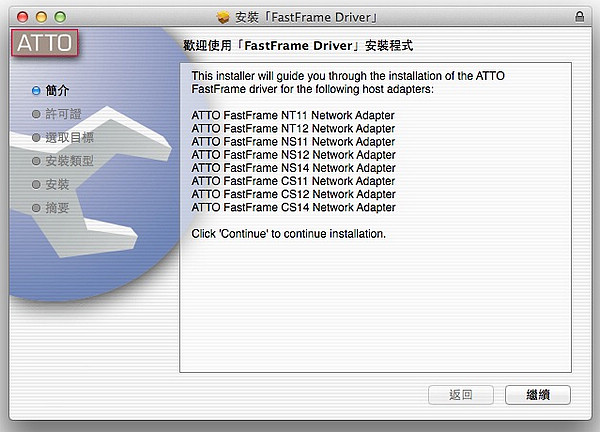Click the 安裝 step bullet in sidebar
This screenshot has height=432, width=600.
coord(36,184)
